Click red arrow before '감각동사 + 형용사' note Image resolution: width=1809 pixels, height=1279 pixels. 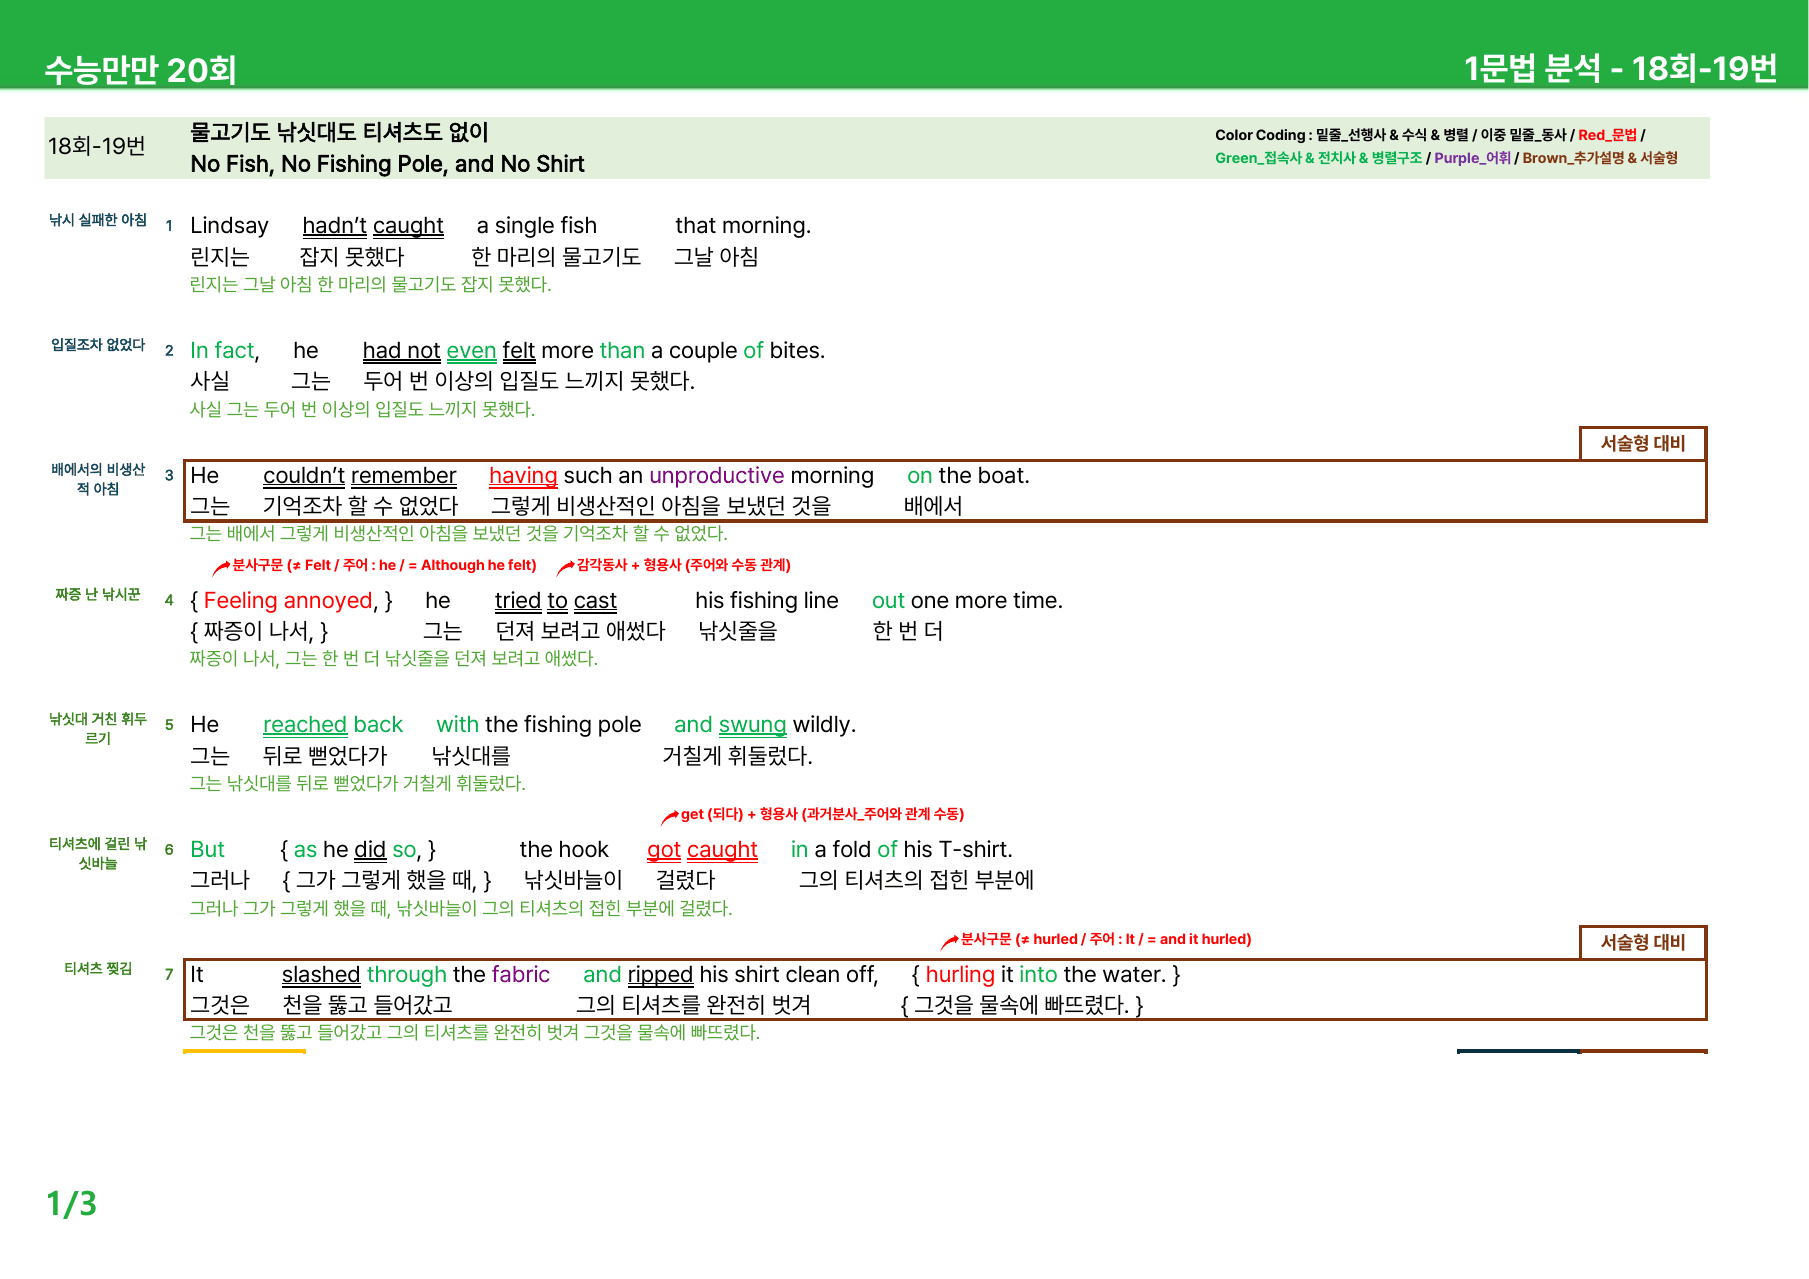point(566,567)
